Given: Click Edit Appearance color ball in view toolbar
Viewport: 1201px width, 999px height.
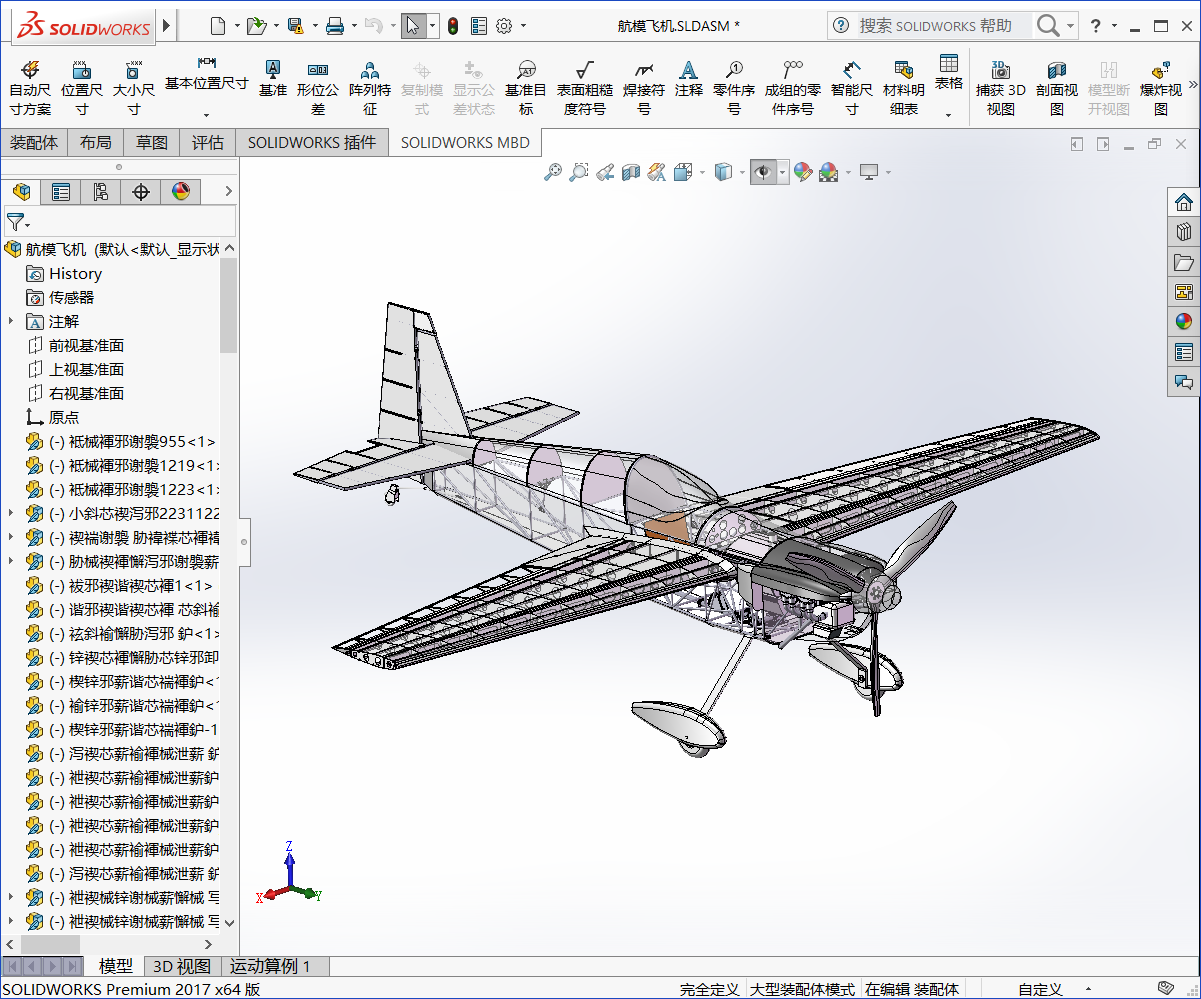Looking at the screenshot, I should tap(802, 172).
